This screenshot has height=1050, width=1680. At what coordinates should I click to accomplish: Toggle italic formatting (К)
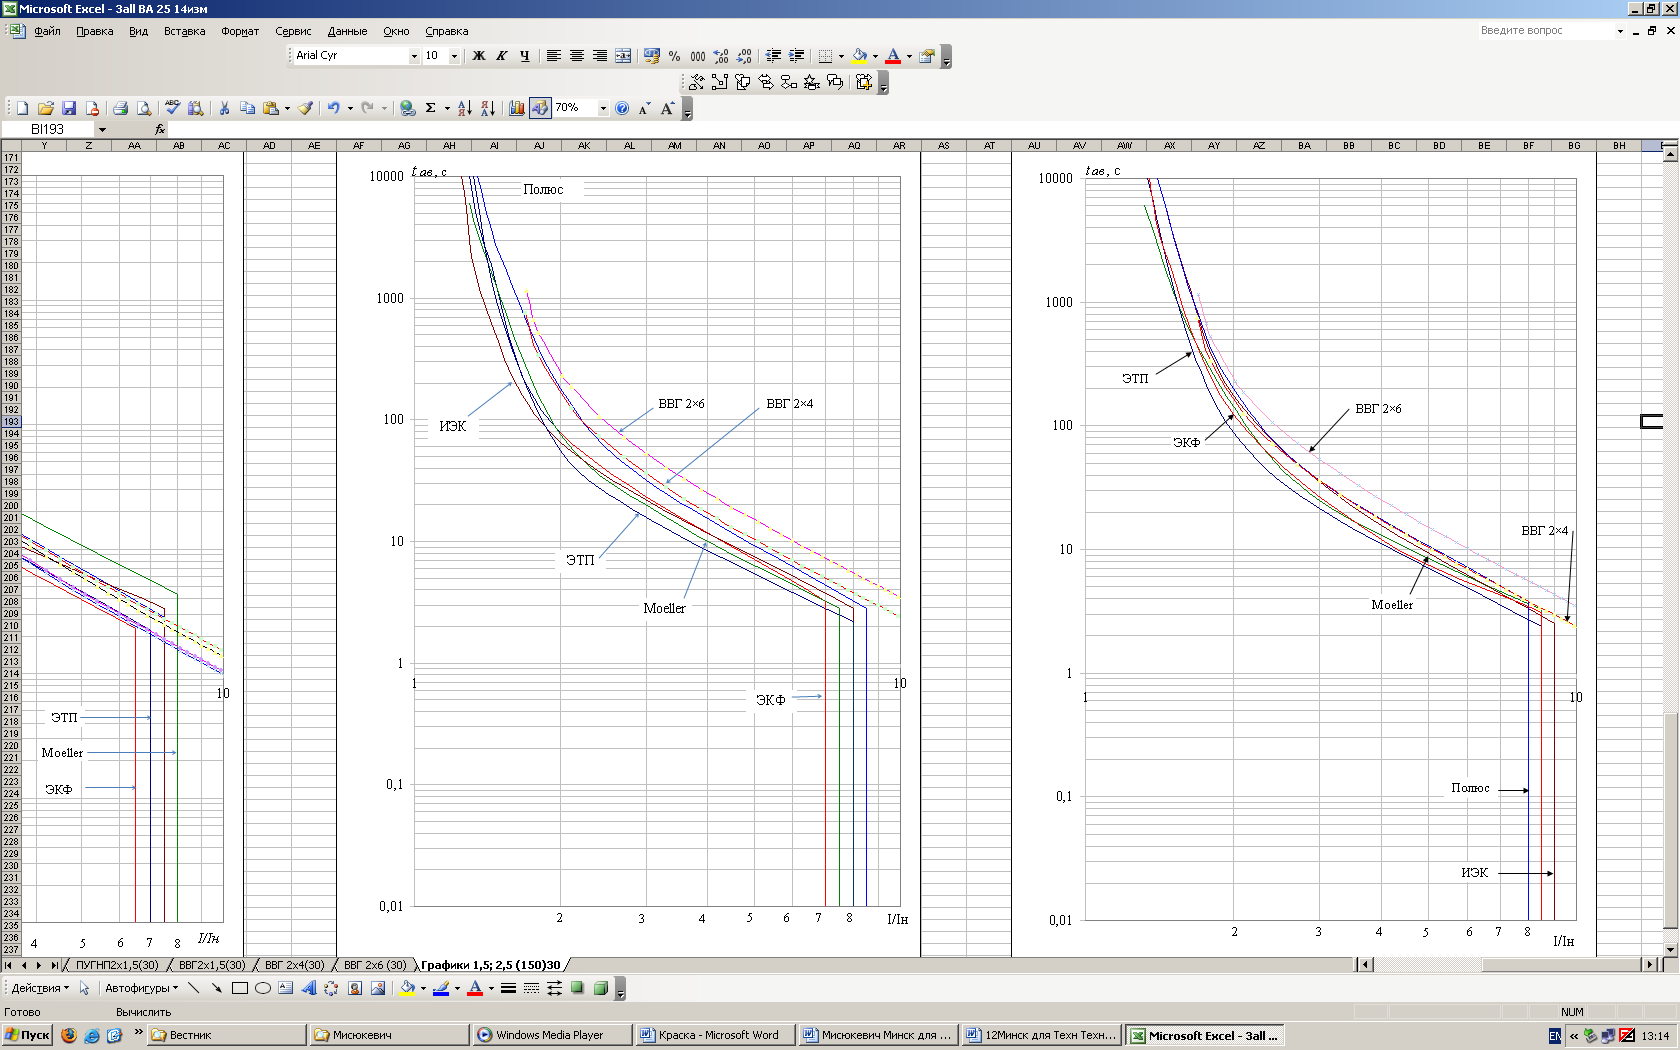coord(502,56)
